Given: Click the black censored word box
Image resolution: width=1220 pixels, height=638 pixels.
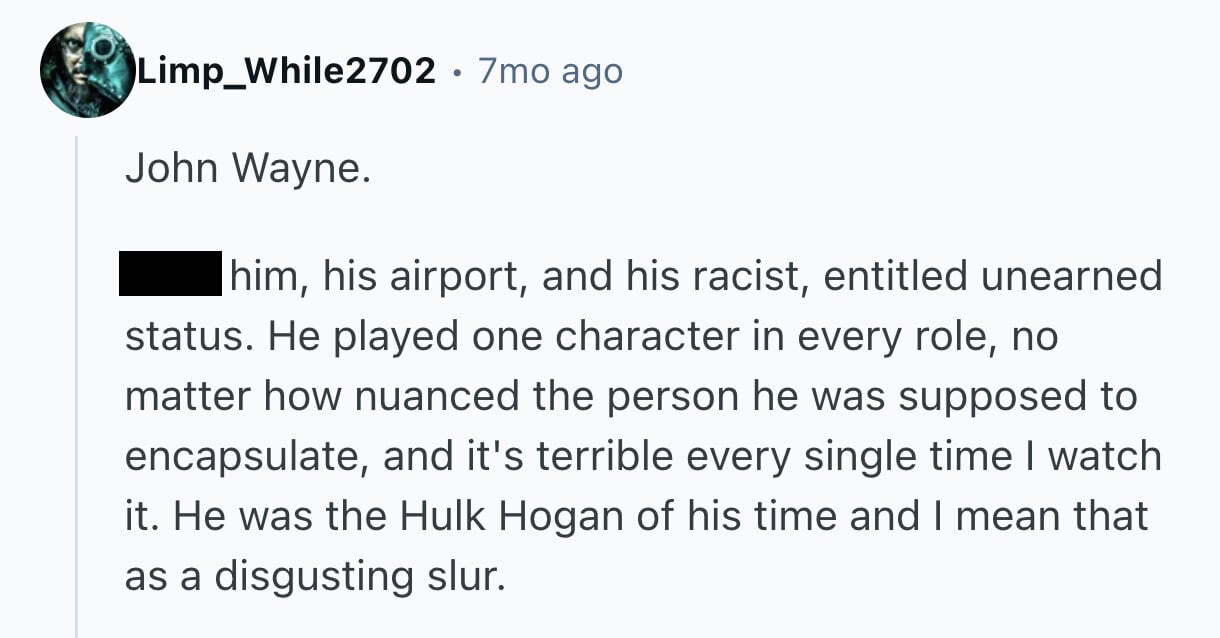Looking at the screenshot, I should coord(170,274).
